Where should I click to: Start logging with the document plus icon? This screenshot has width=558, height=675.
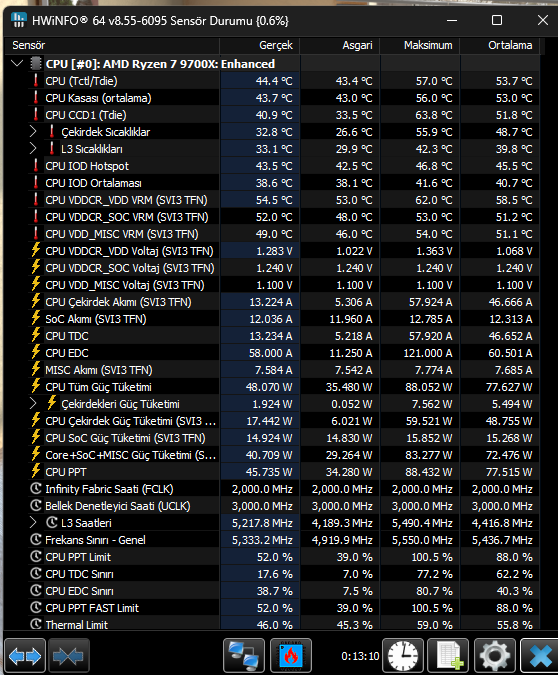pos(450,656)
